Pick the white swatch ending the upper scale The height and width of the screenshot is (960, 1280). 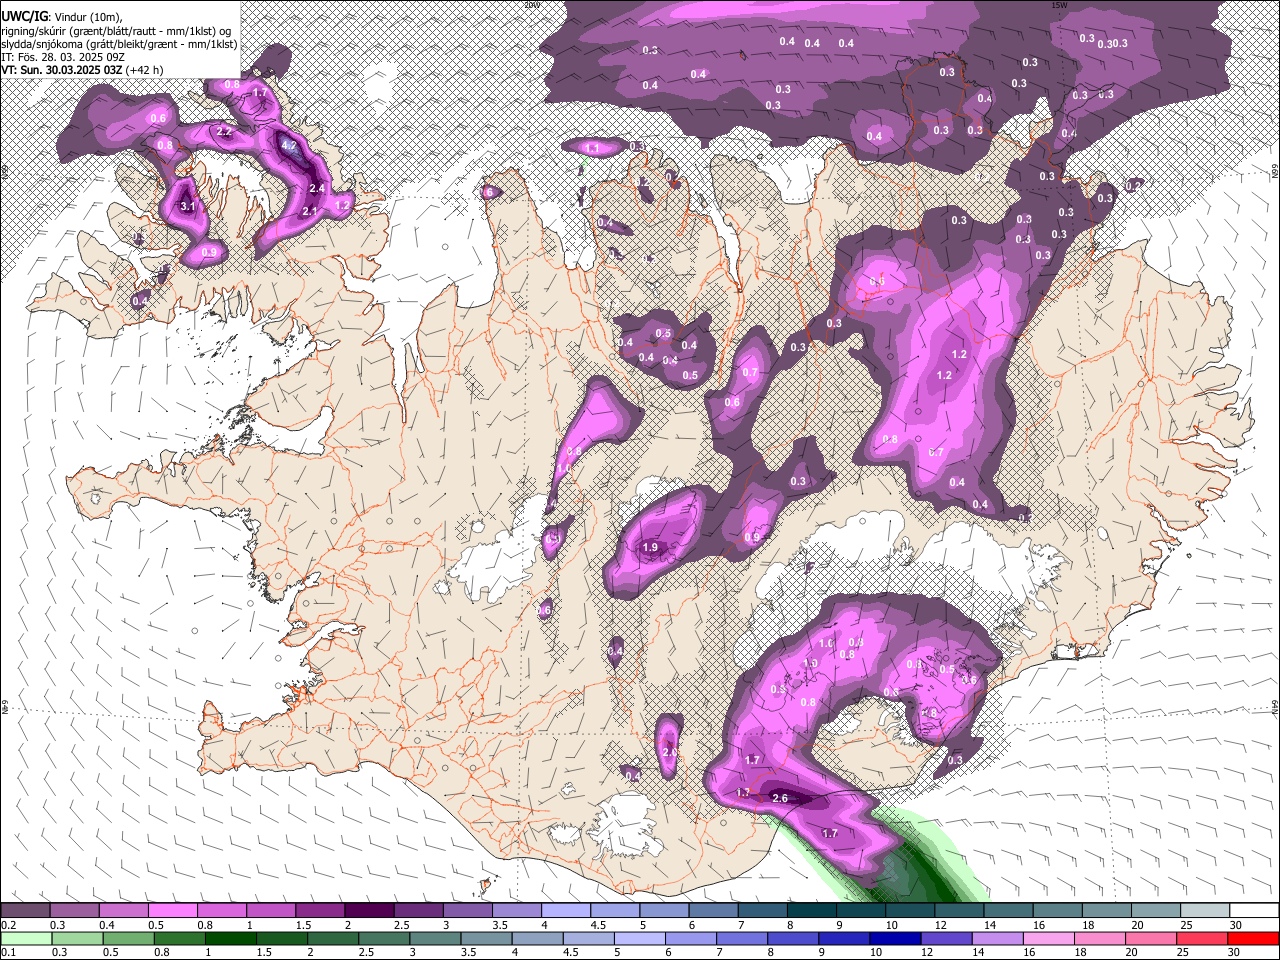pyautogui.click(x=1254, y=910)
